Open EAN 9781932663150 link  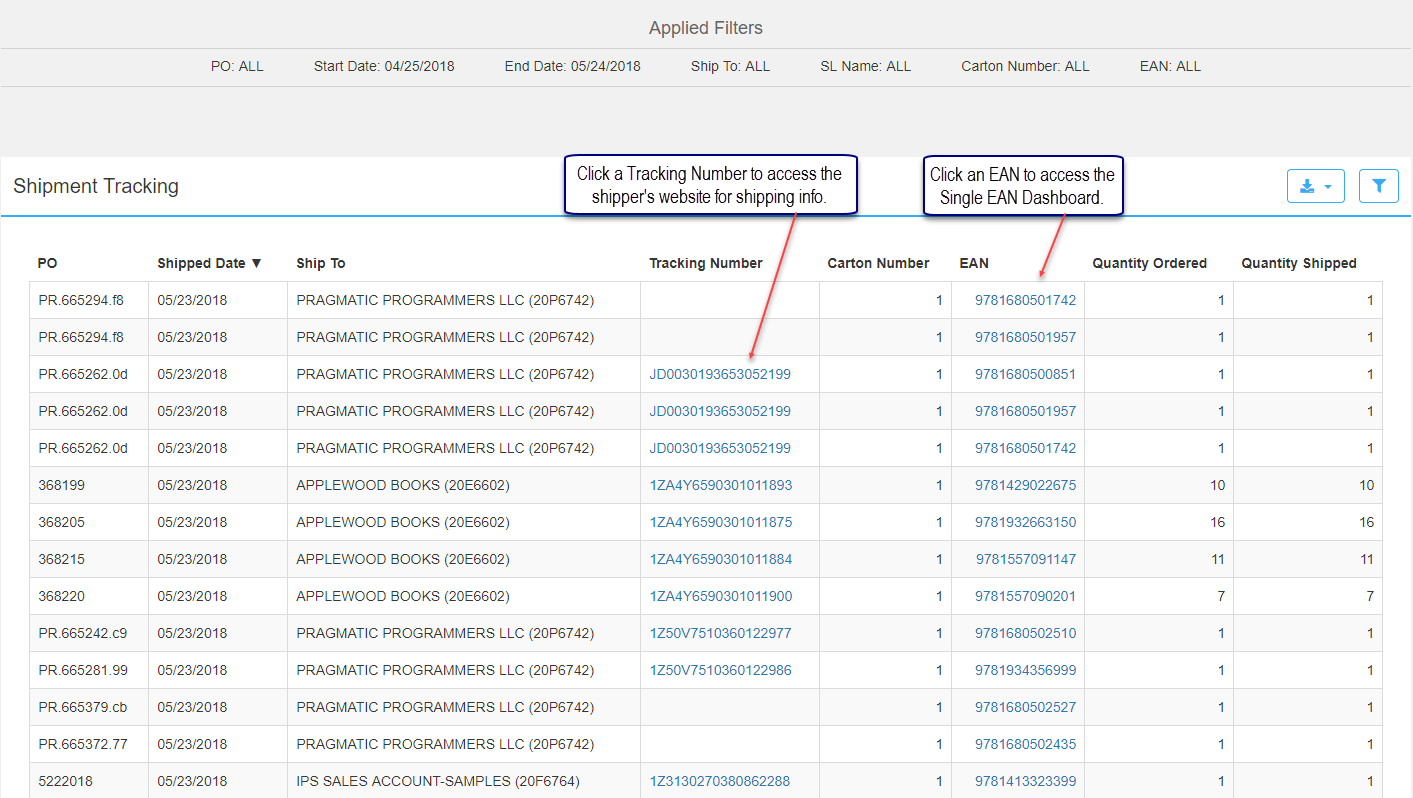[1025, 522]
